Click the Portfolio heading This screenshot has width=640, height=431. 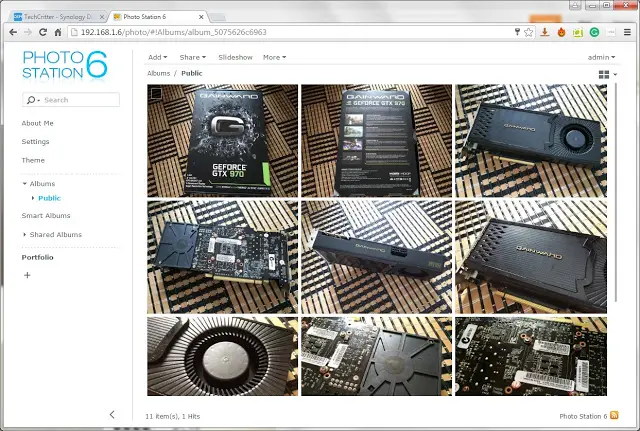[x=38, y=257]
